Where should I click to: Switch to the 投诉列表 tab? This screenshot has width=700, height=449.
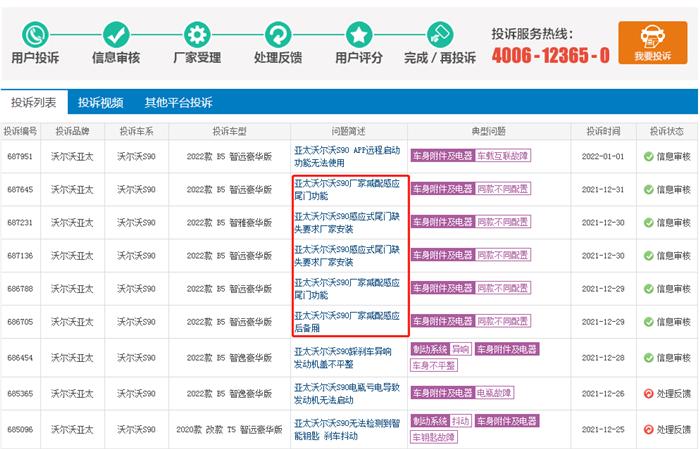[34, 103]
